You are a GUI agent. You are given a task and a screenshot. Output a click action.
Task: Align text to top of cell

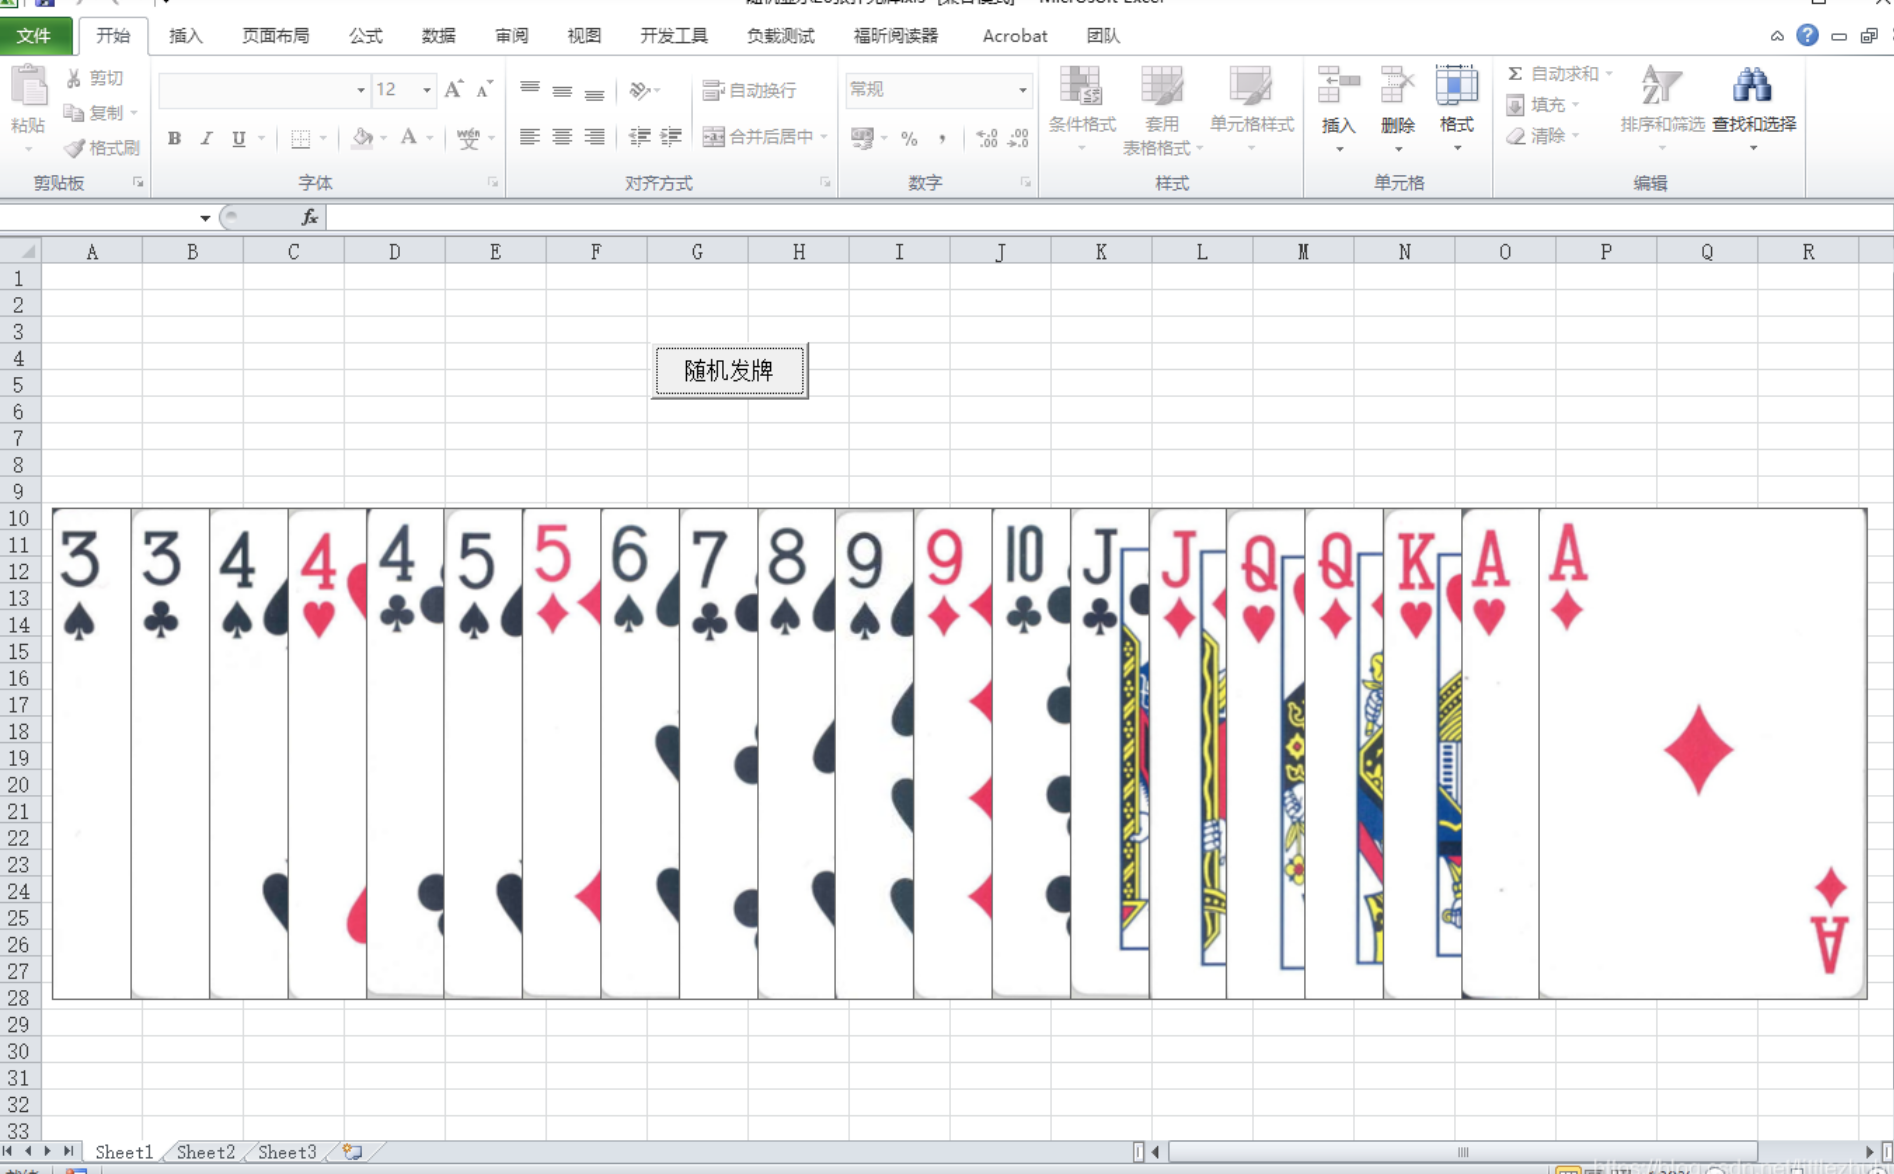(530, 90)
